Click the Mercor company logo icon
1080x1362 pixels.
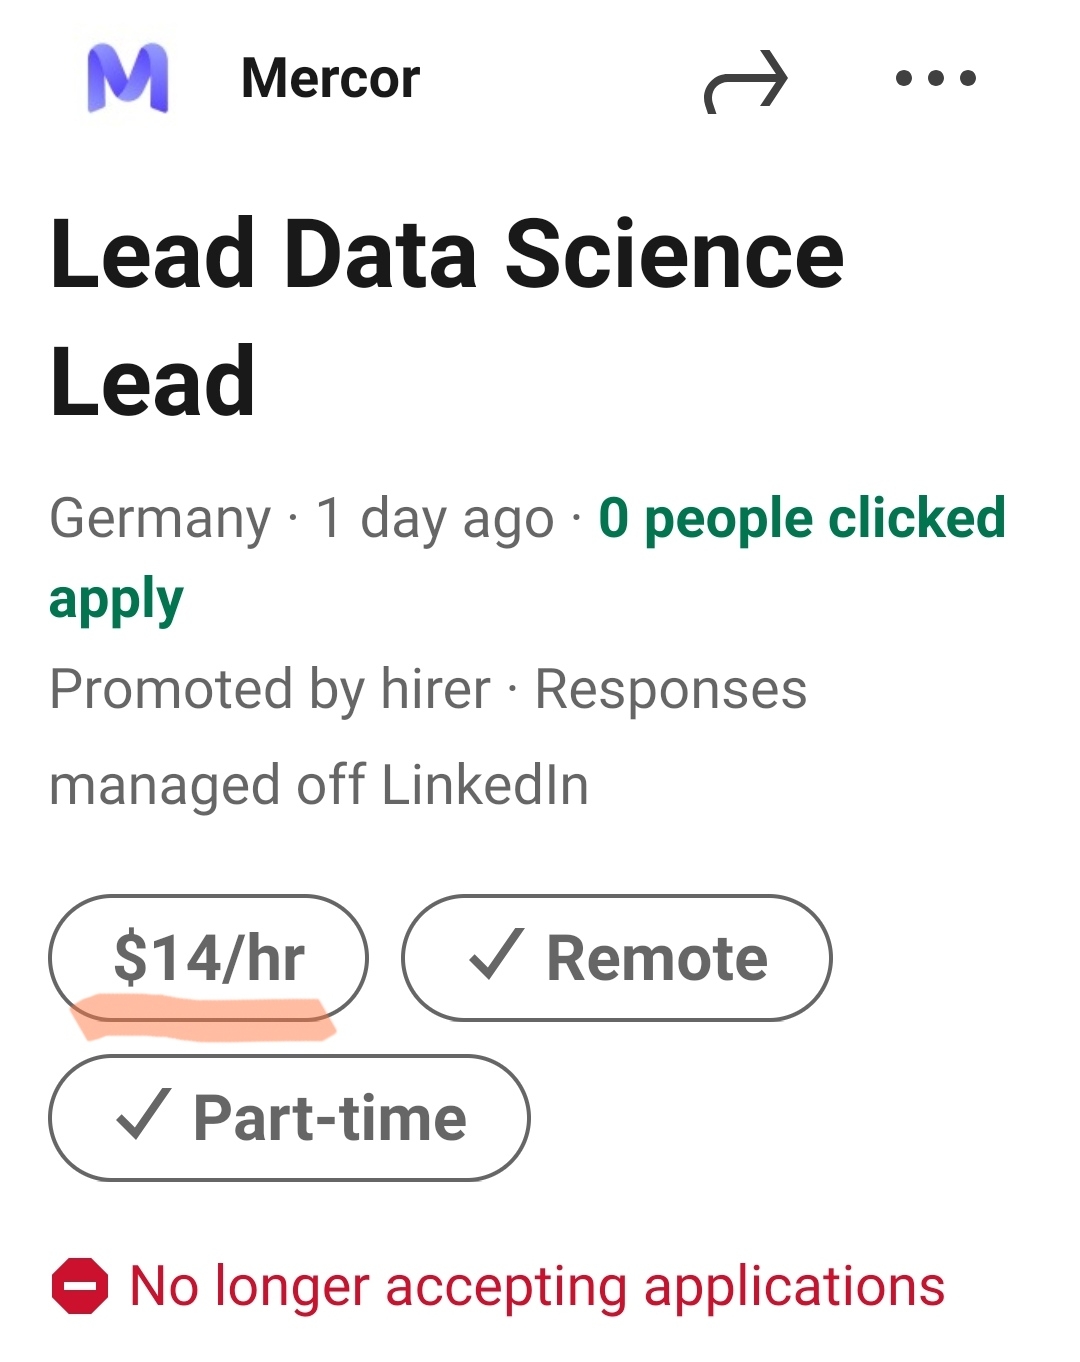point(128,78)
